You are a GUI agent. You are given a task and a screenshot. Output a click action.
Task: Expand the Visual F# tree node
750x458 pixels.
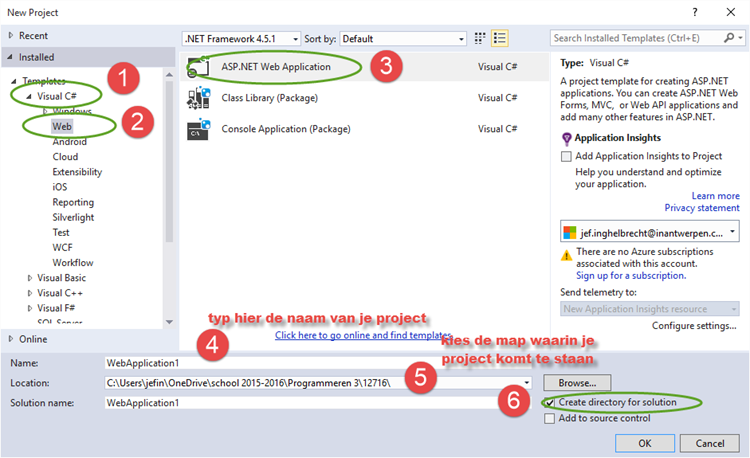click(30, 308)
